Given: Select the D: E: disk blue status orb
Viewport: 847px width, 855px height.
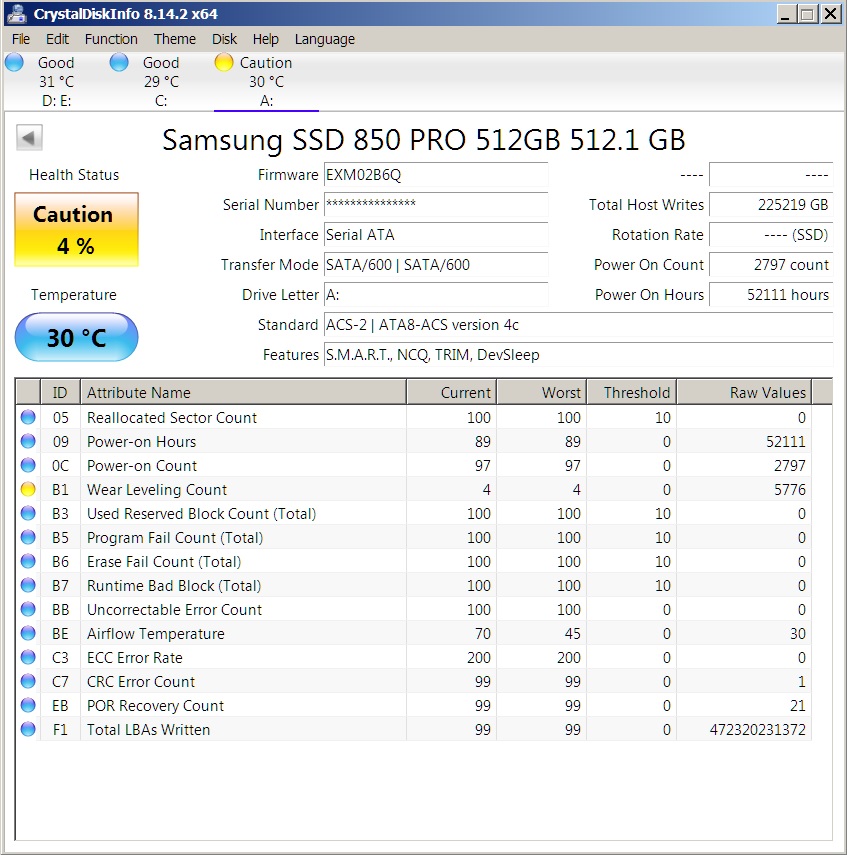Looking at the screenshot, I should pyautogui.click(x=14, y=62).
